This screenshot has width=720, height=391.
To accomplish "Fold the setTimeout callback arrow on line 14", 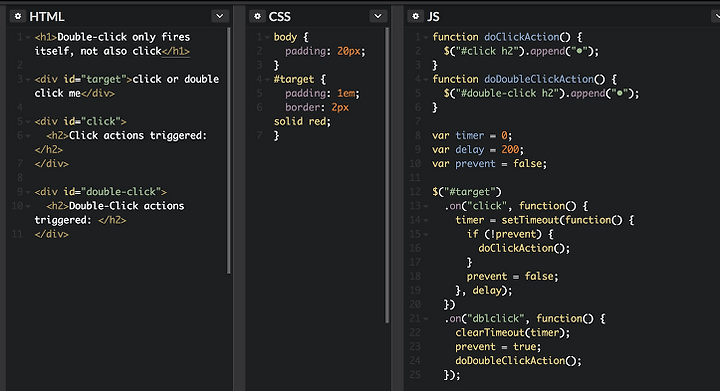I will (x=426, y=220).
